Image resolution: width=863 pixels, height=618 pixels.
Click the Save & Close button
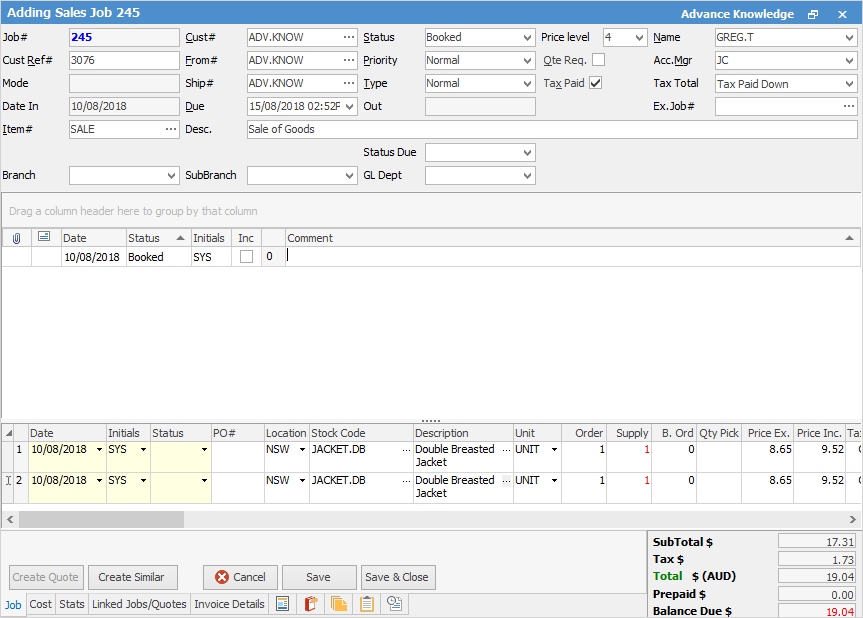(x=397, y=577)
